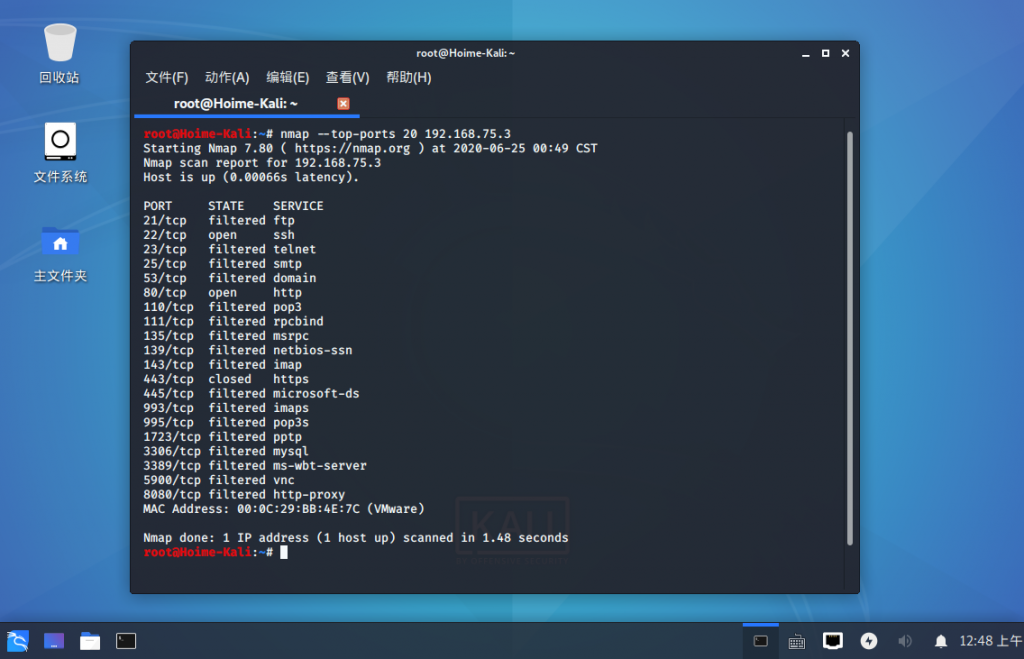The width and height of the screenshot is (1024, 659).
Task: Click the 23/tcp filtered telnet row
Action: [229, 249]
